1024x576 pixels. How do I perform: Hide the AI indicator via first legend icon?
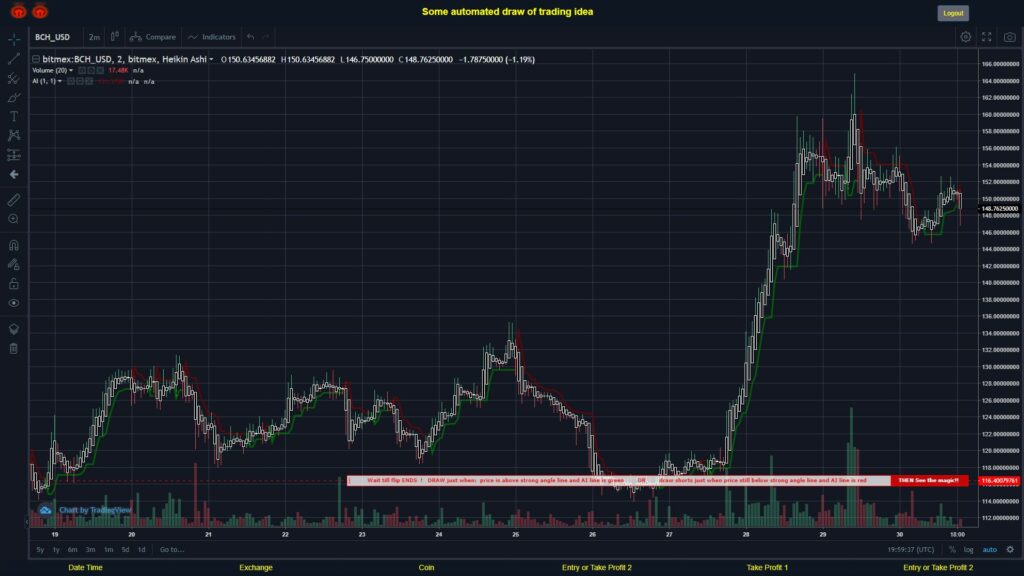pos(71,82)
